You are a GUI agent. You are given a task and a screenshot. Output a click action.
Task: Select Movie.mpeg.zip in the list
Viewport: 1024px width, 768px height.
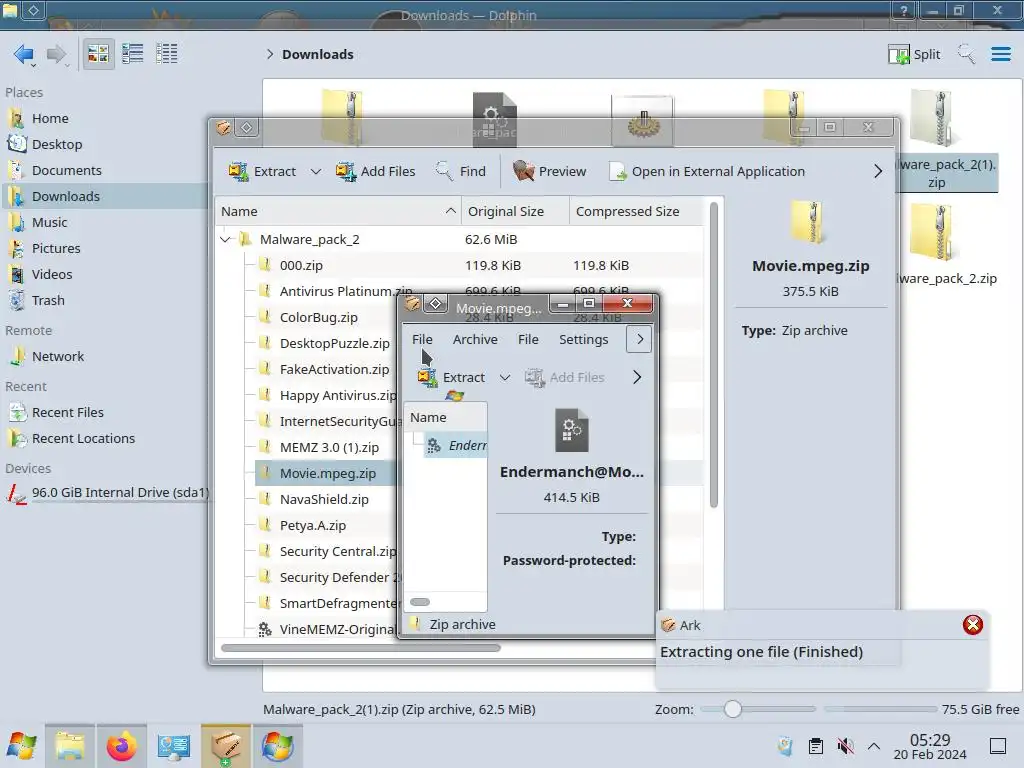(x=327, y=473)
